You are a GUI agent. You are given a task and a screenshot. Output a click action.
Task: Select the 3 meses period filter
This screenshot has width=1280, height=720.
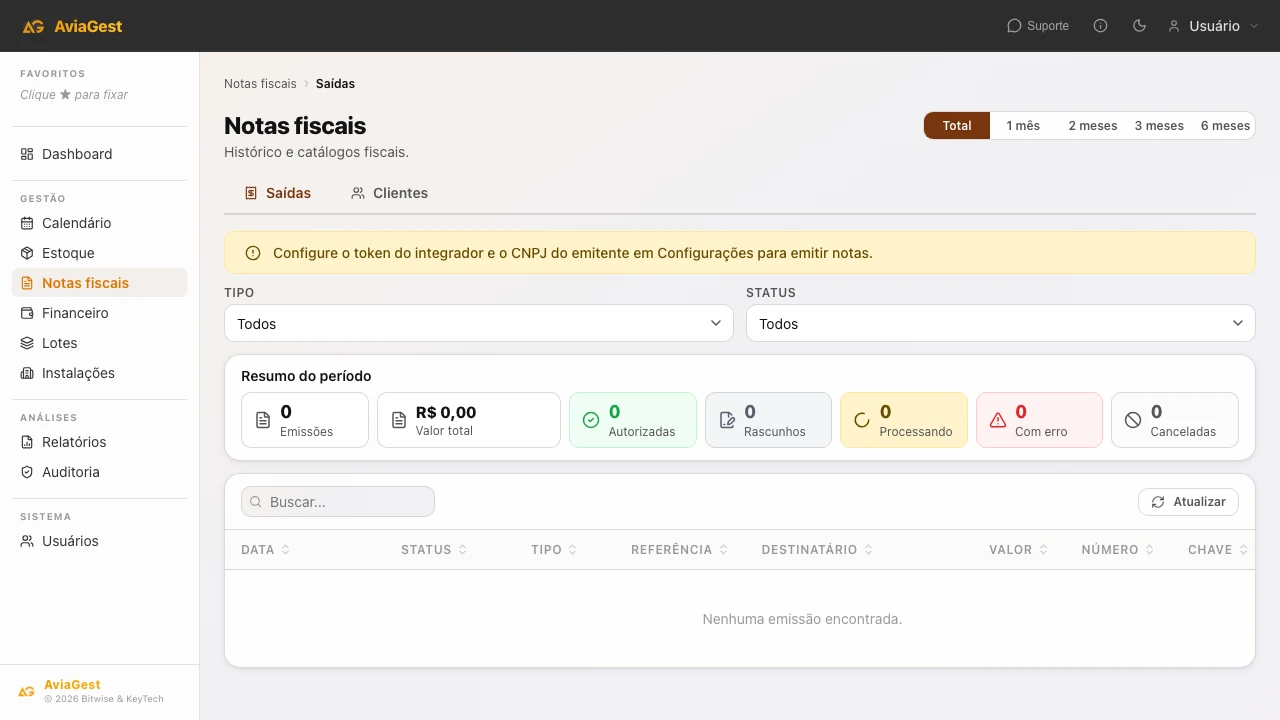[1159, 126]
